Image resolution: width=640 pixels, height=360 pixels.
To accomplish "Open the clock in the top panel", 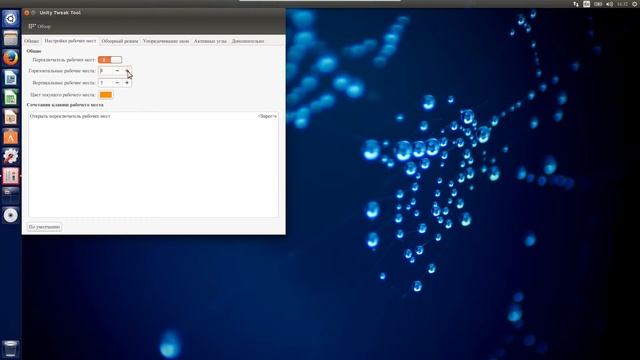I will [622, 4].
